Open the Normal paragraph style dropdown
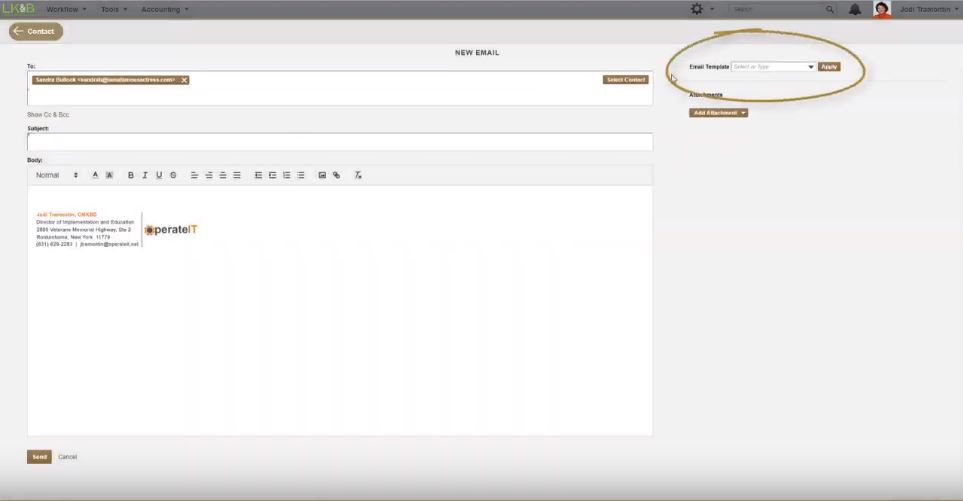This screenshot has width=963, height=501. 57,175
